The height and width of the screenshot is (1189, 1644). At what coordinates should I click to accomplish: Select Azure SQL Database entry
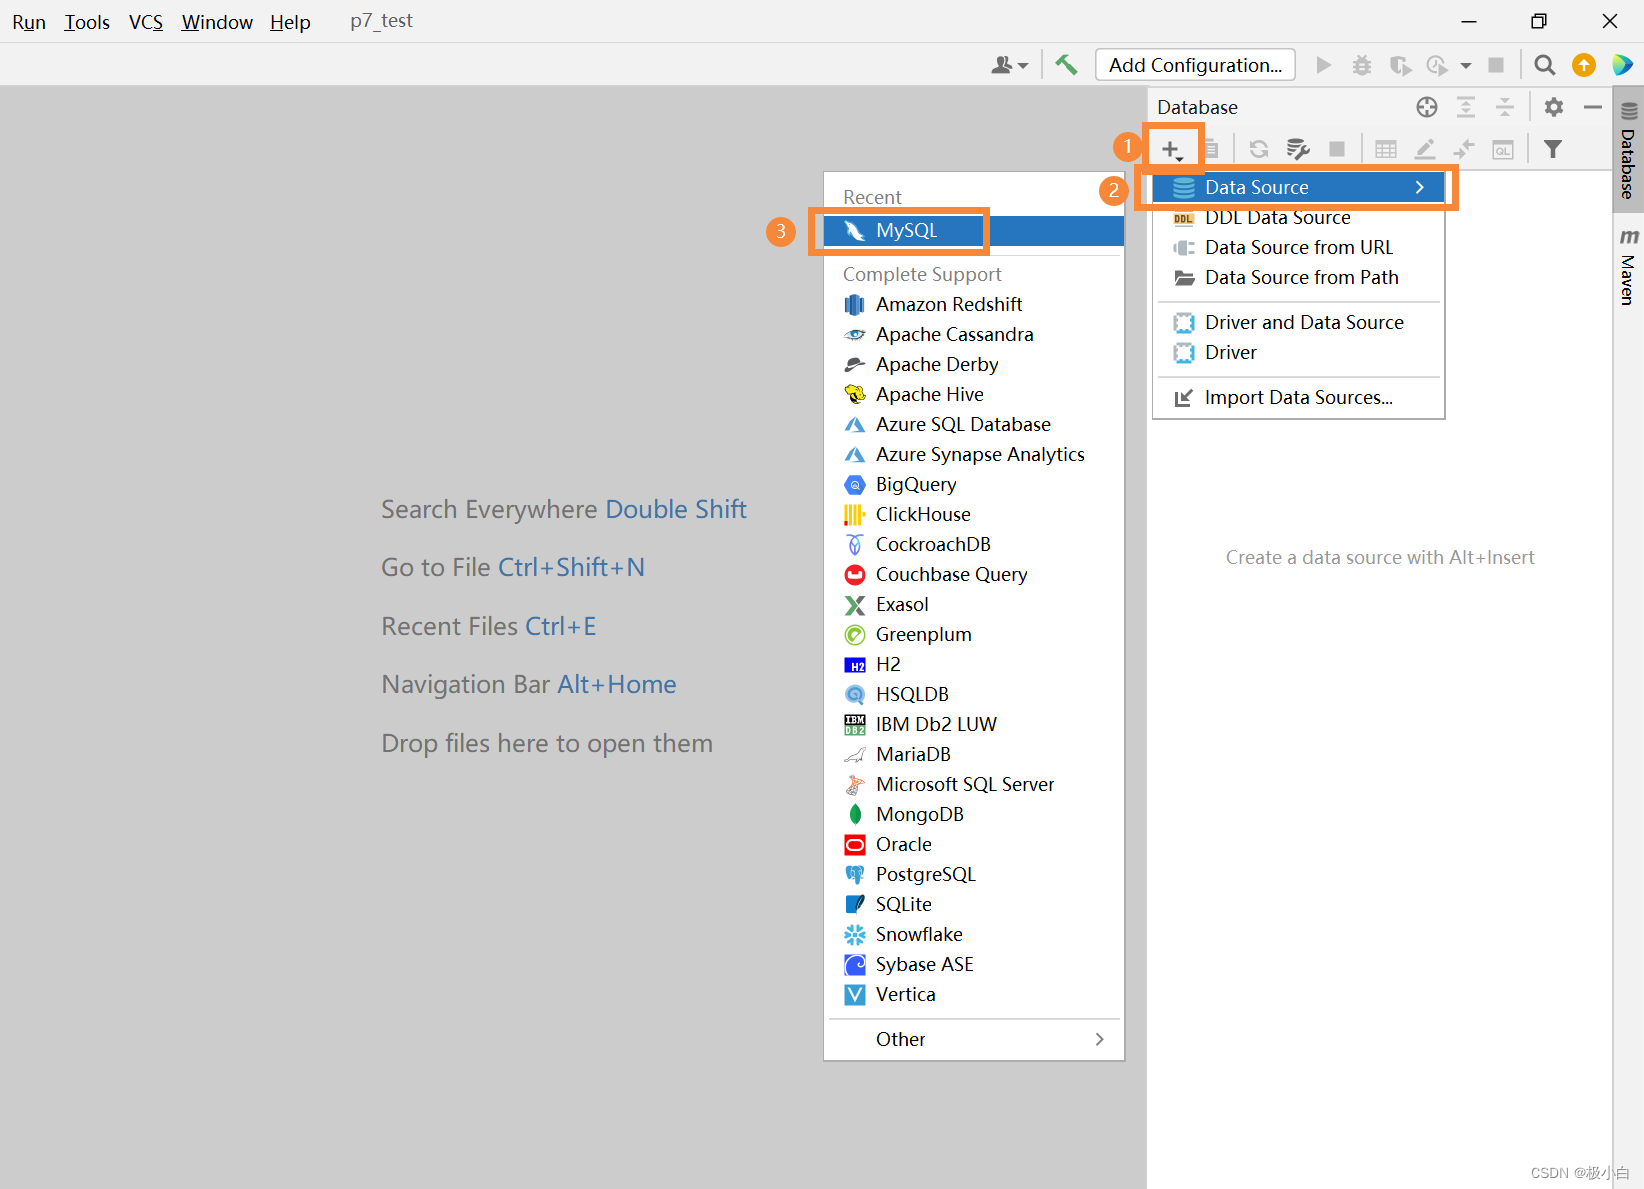(x=974, y=424)
